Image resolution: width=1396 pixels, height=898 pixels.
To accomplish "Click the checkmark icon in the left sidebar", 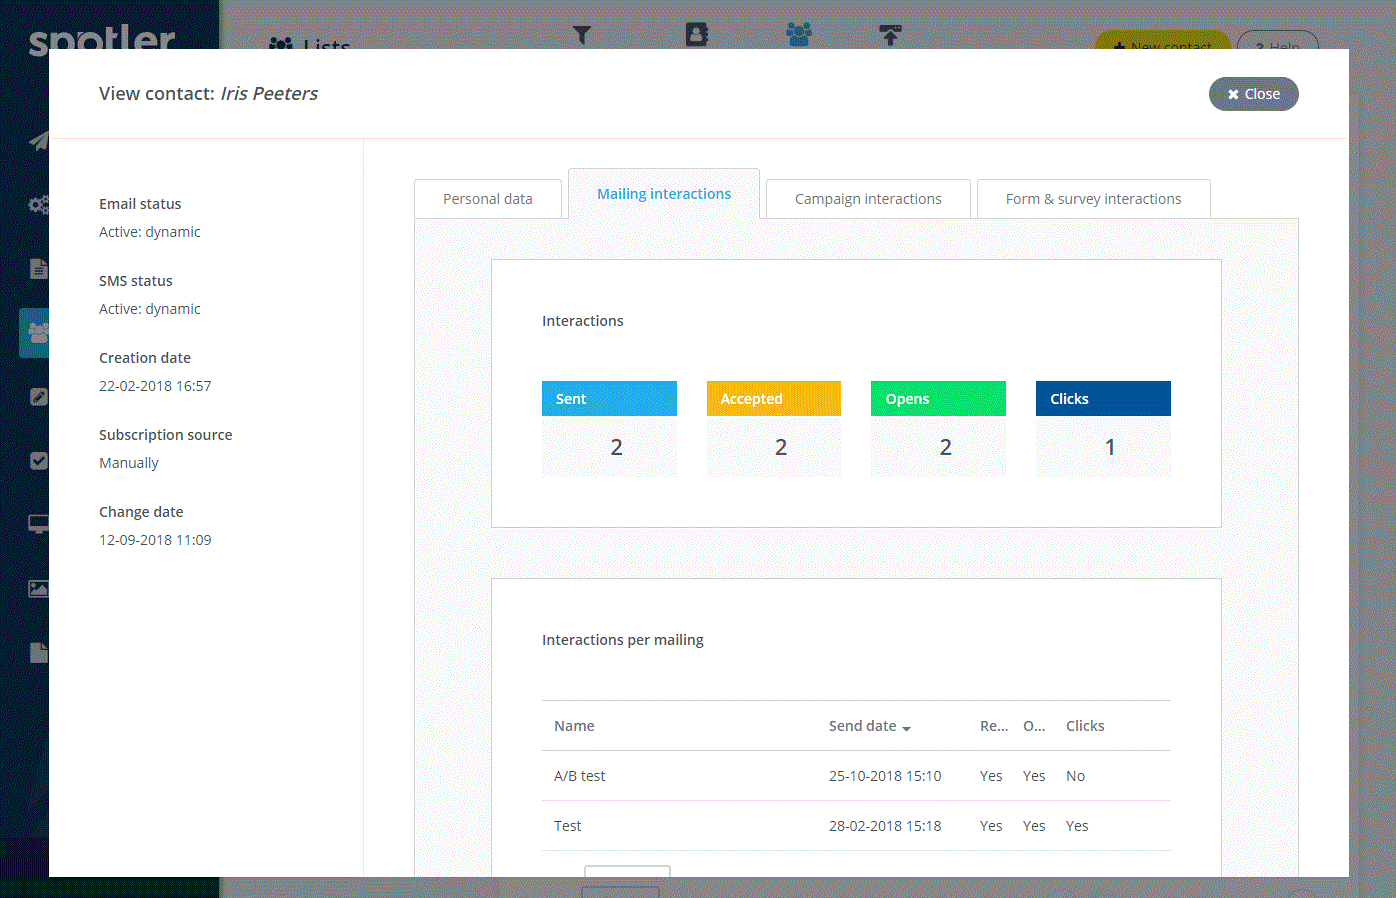I will pyautogui.click(x=38, y=461).
